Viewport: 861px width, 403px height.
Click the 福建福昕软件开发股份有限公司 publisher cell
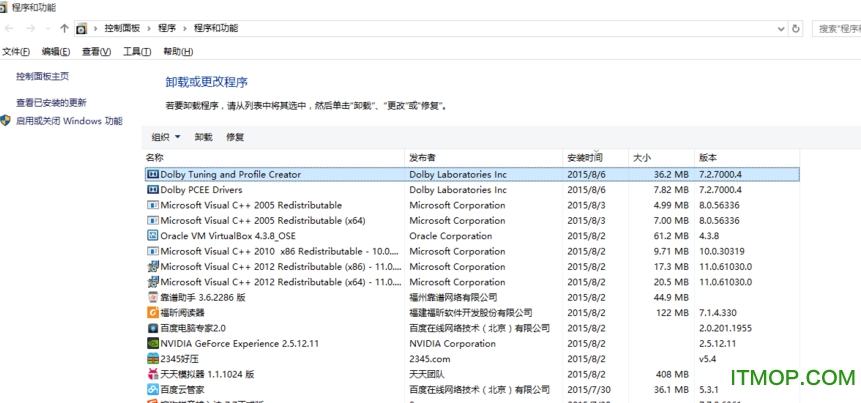point(471,313)
